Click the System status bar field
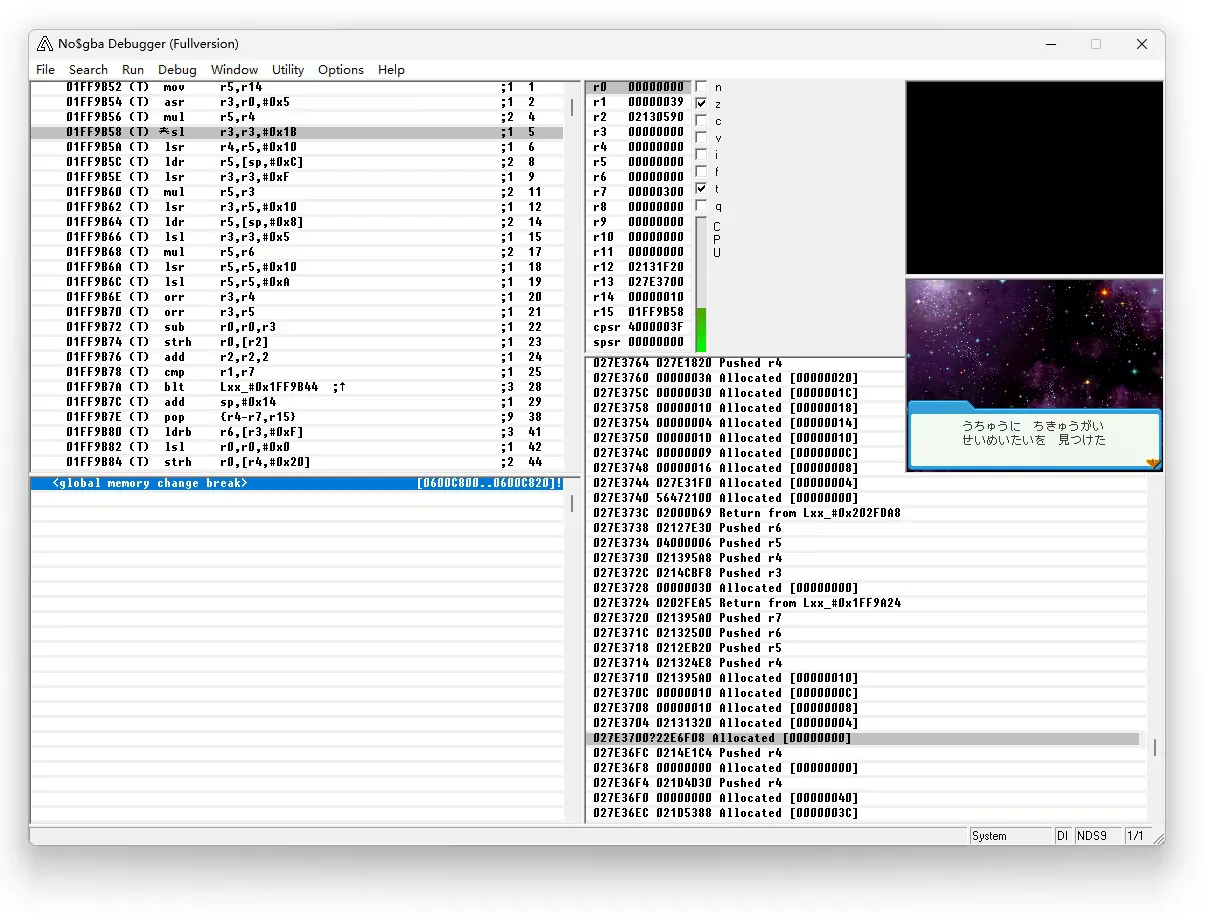This screenshot has width=1205, height=913. tap(1009, 836)
